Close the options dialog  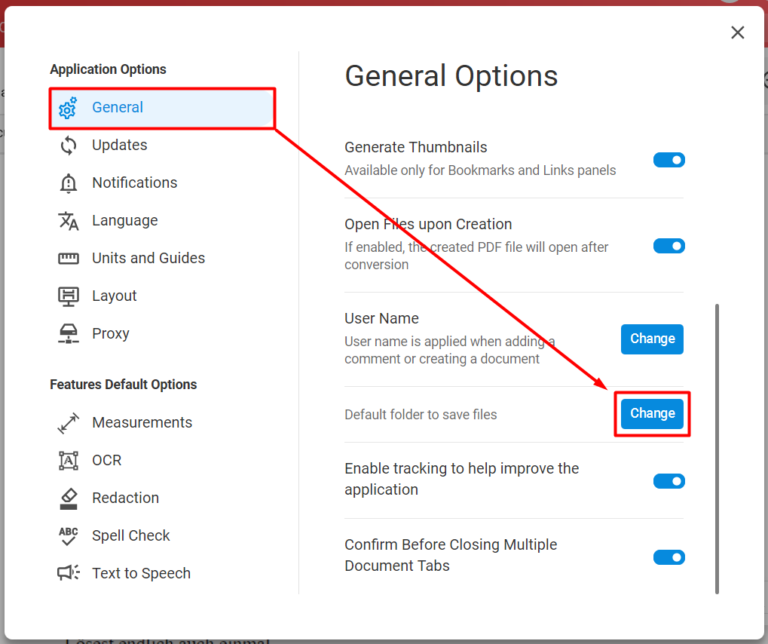pyautogui.click(x=738, y=33)
